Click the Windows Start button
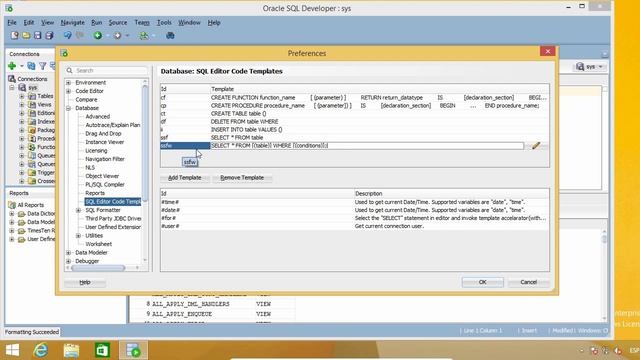Screen dimensions: 640x360 (12, 350)
